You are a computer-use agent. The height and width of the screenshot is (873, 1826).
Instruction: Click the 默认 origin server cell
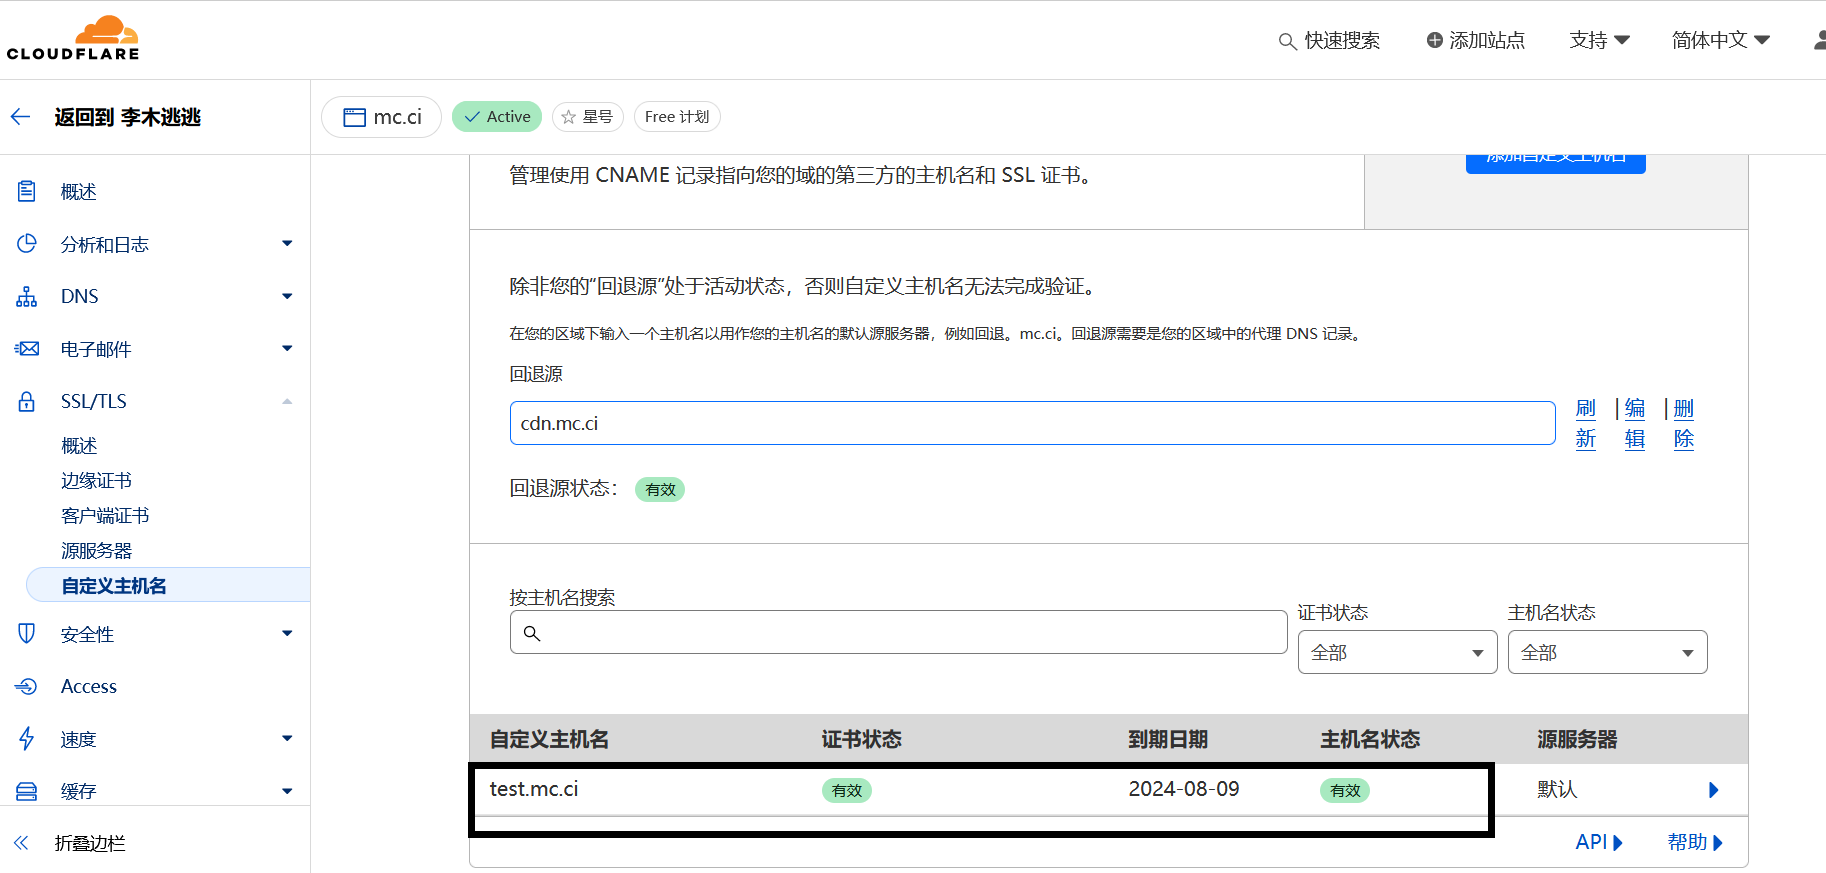1557,789
